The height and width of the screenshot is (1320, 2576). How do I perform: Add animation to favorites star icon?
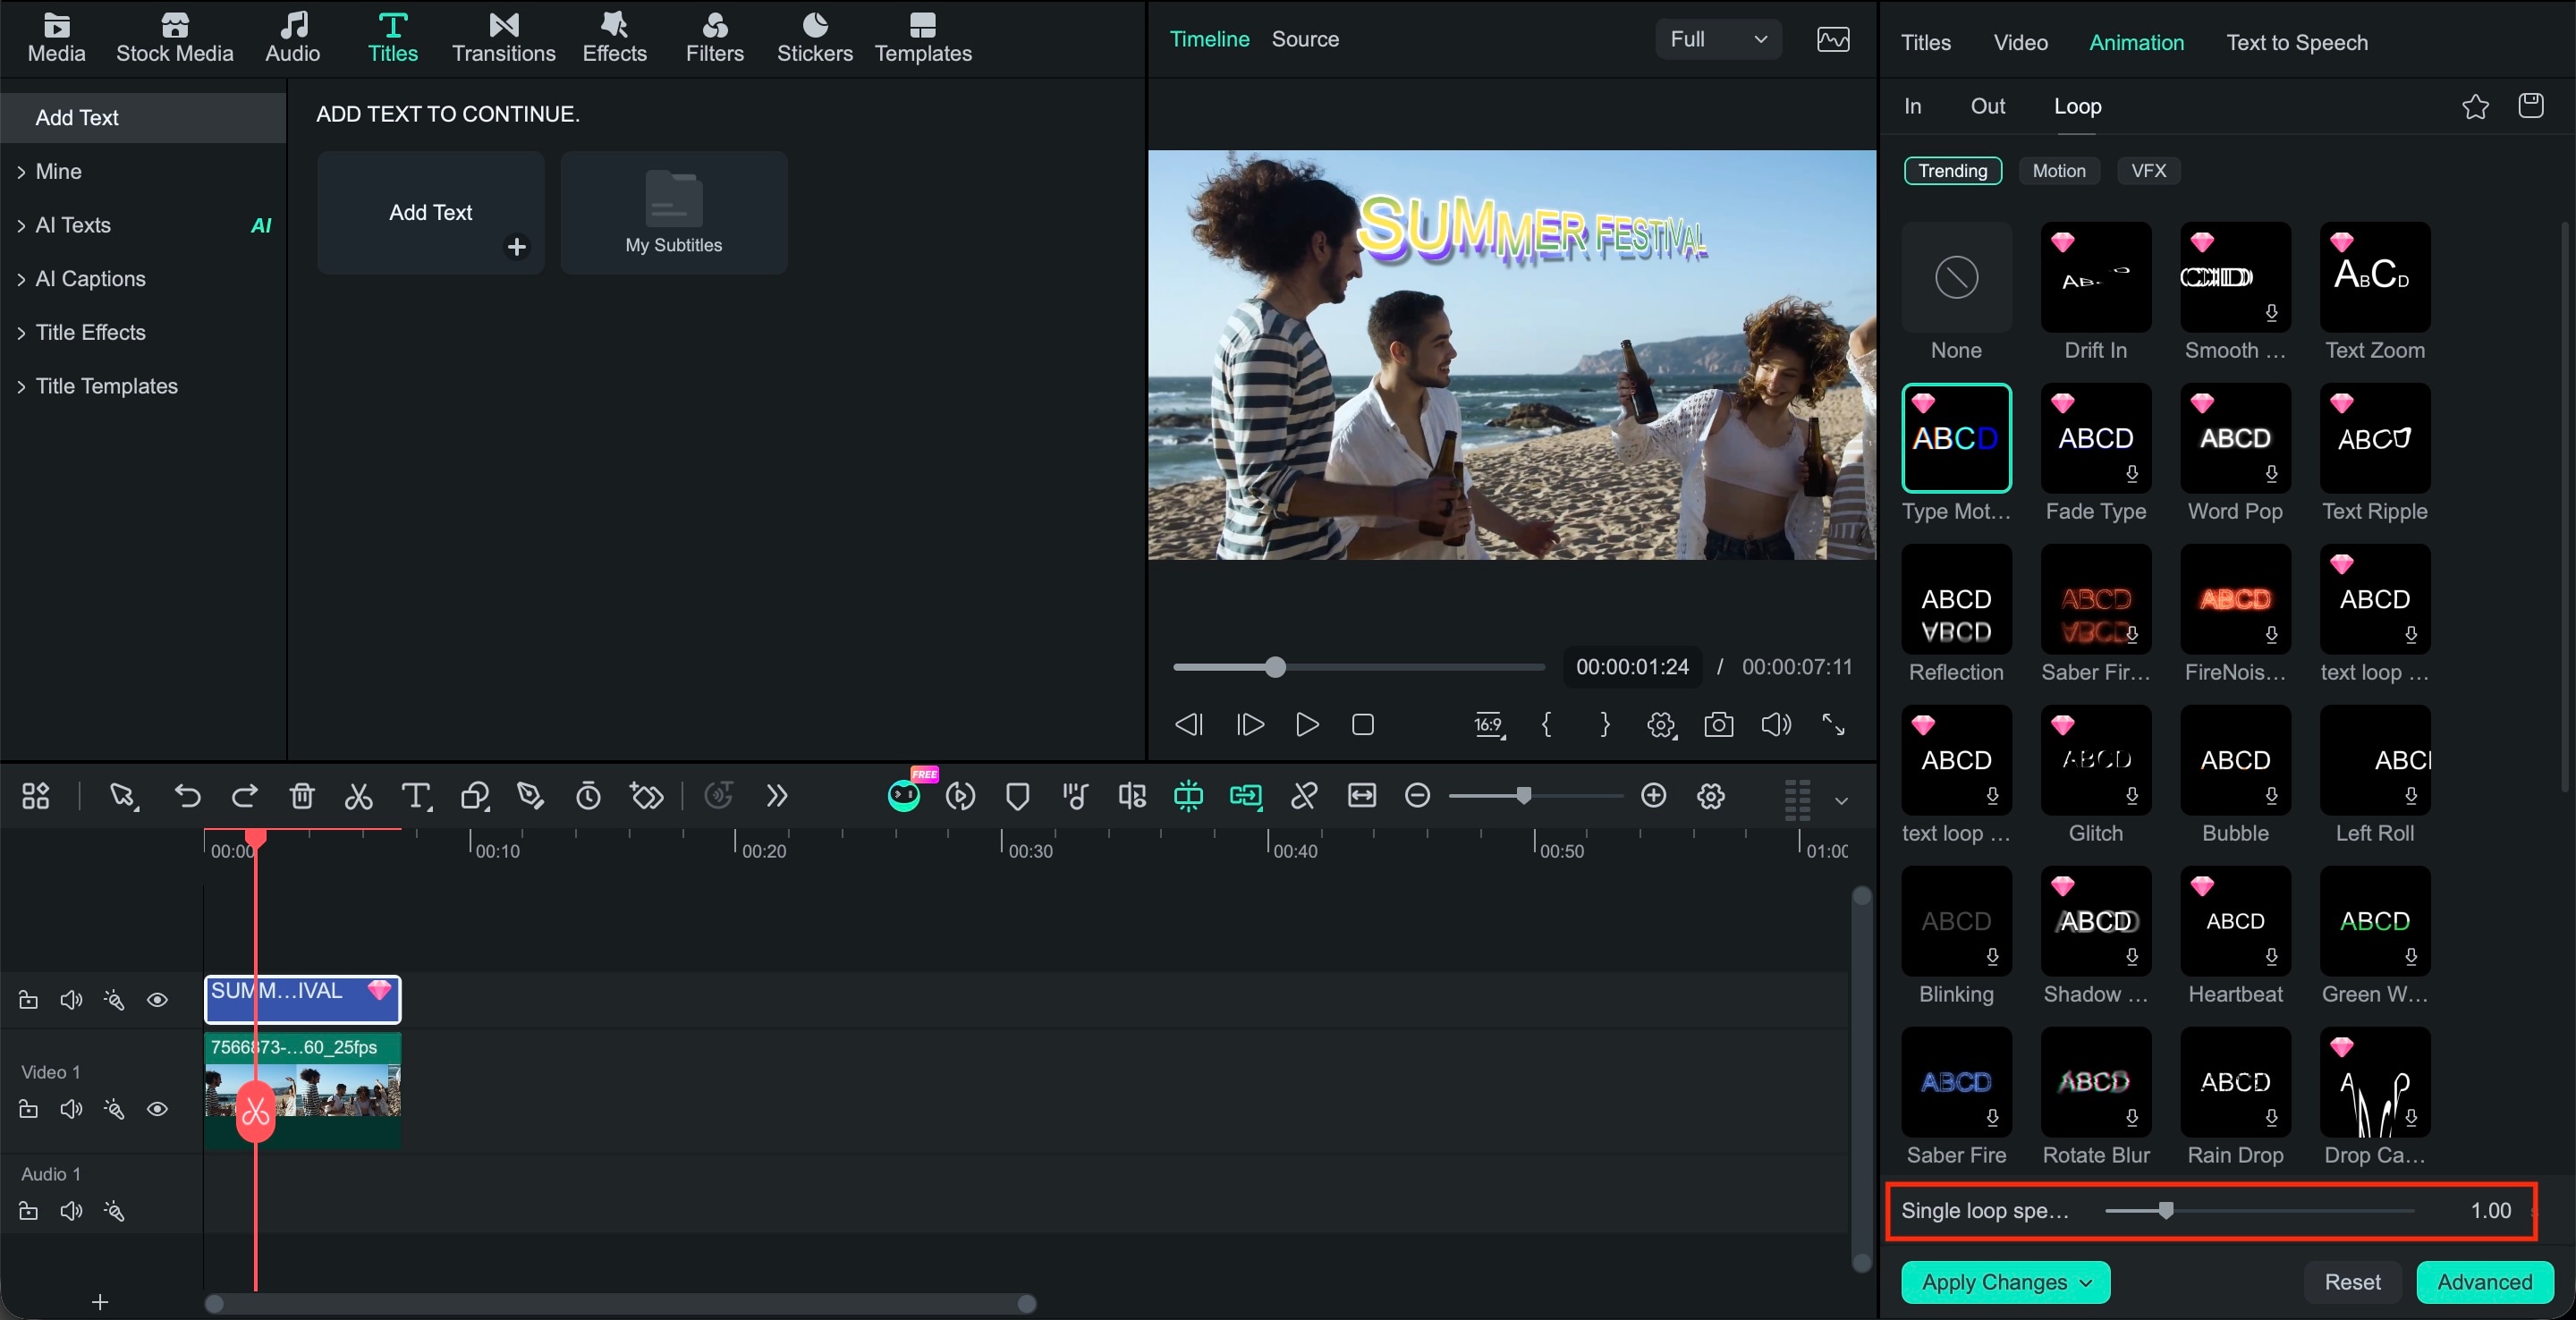pos(2475,106)
